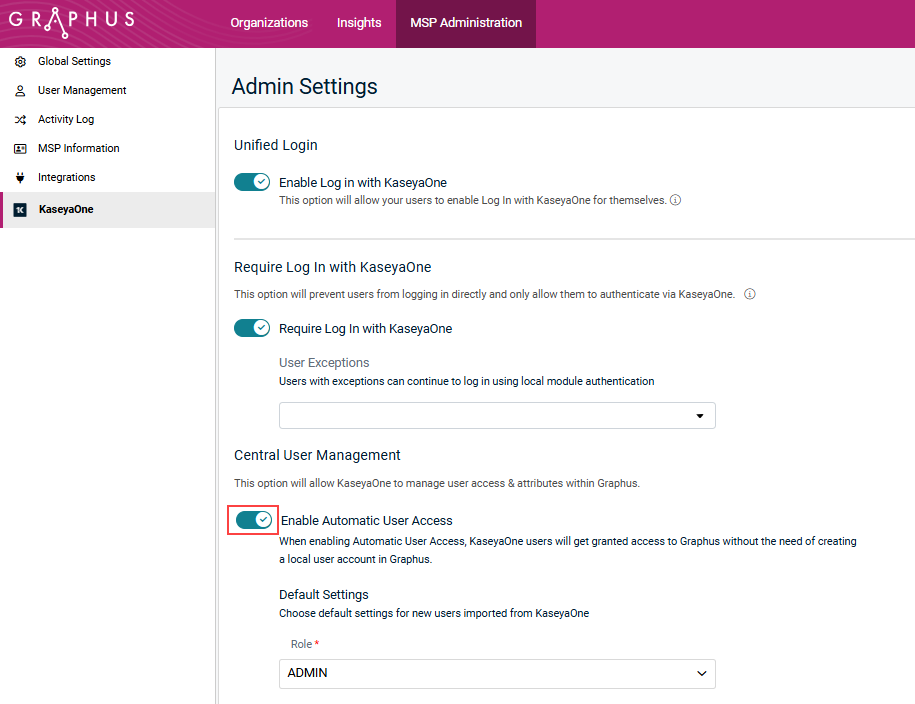The image size is (915, 704).
Task: Disable Enable Automatic User Access switch
Action: (254, 520)
